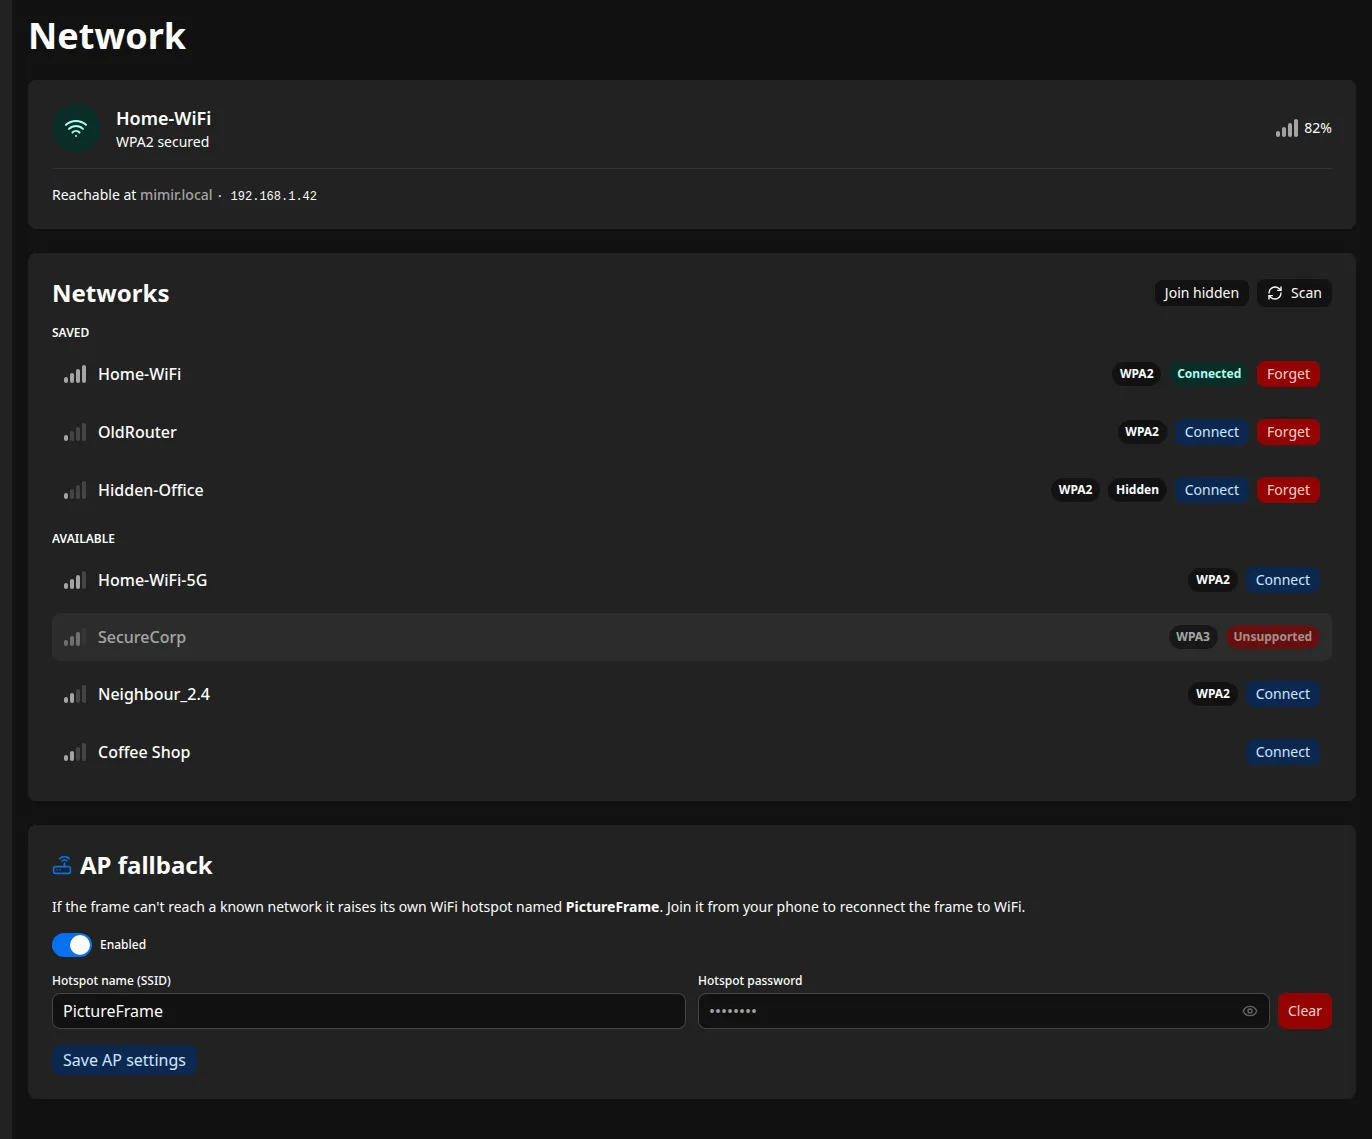Image resolution: width=1372 pixels, height=1139 pixels.
Task: Click the signal icon beside Home-WiFi-5G
Action: pyautogui.click(x=75, y=581)
